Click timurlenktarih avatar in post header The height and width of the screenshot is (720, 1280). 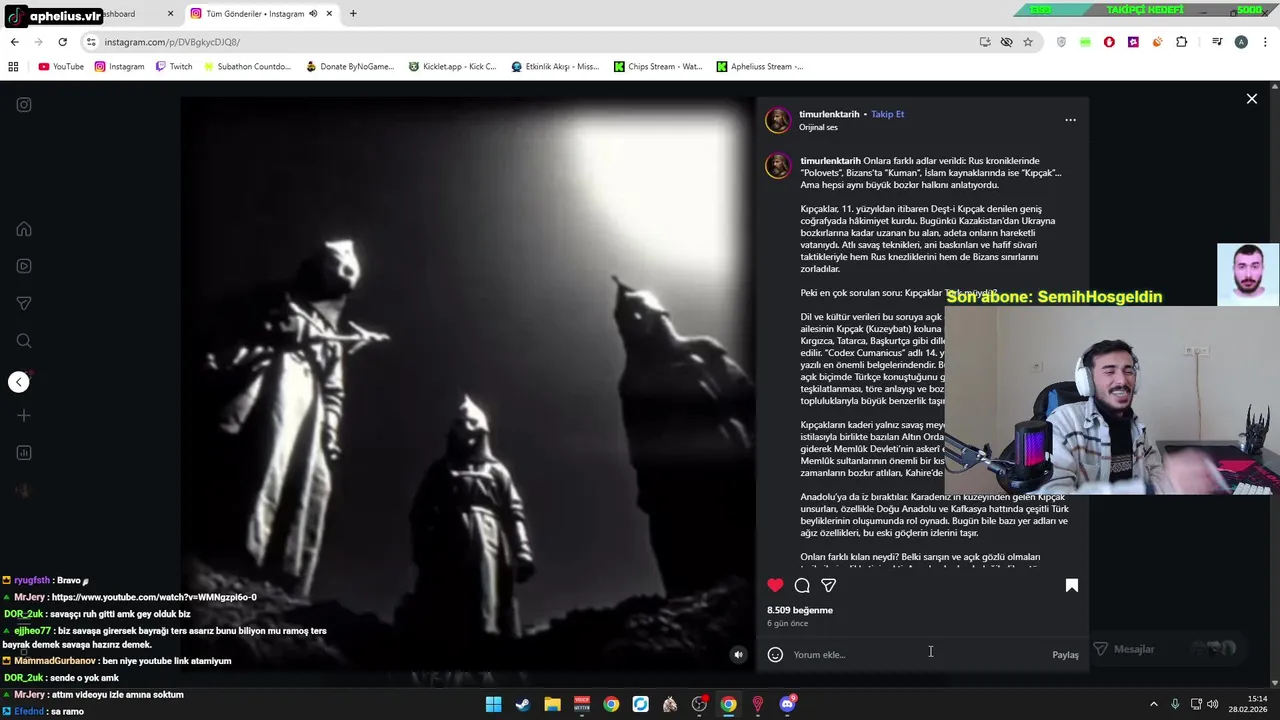click(x=778, y=120)
